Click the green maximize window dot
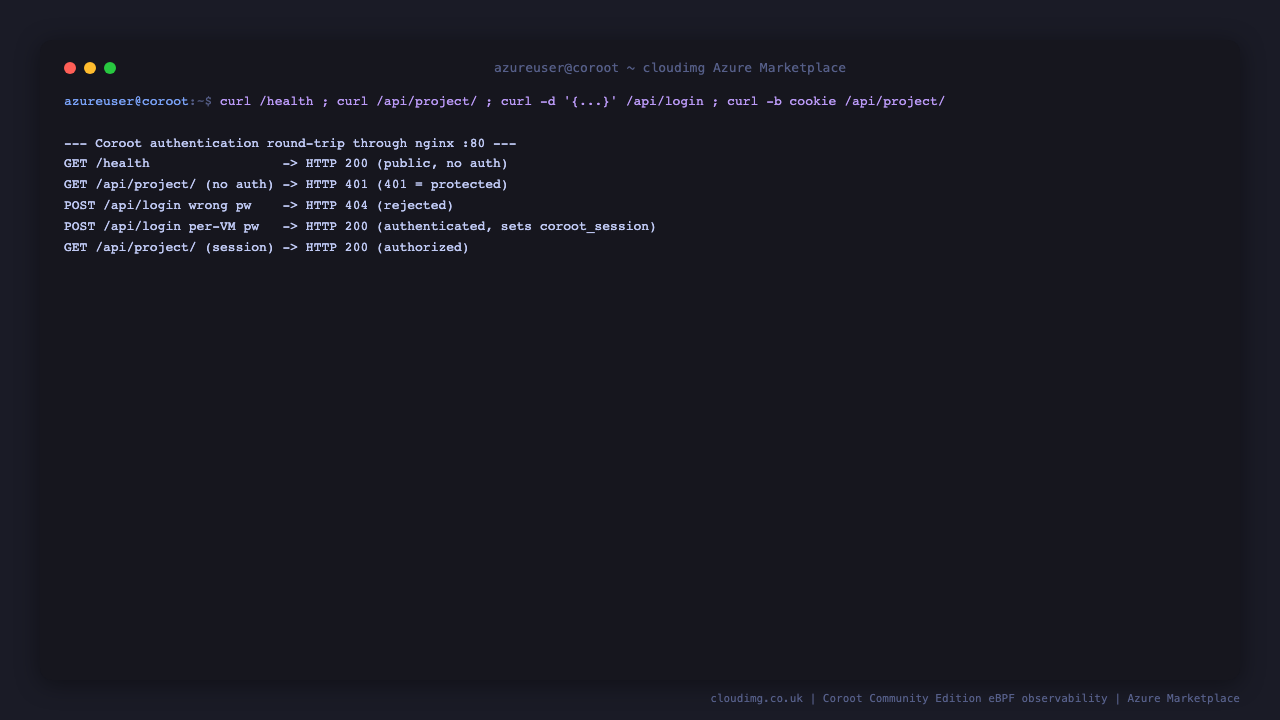1280x720 pixels. click(110, 68)
